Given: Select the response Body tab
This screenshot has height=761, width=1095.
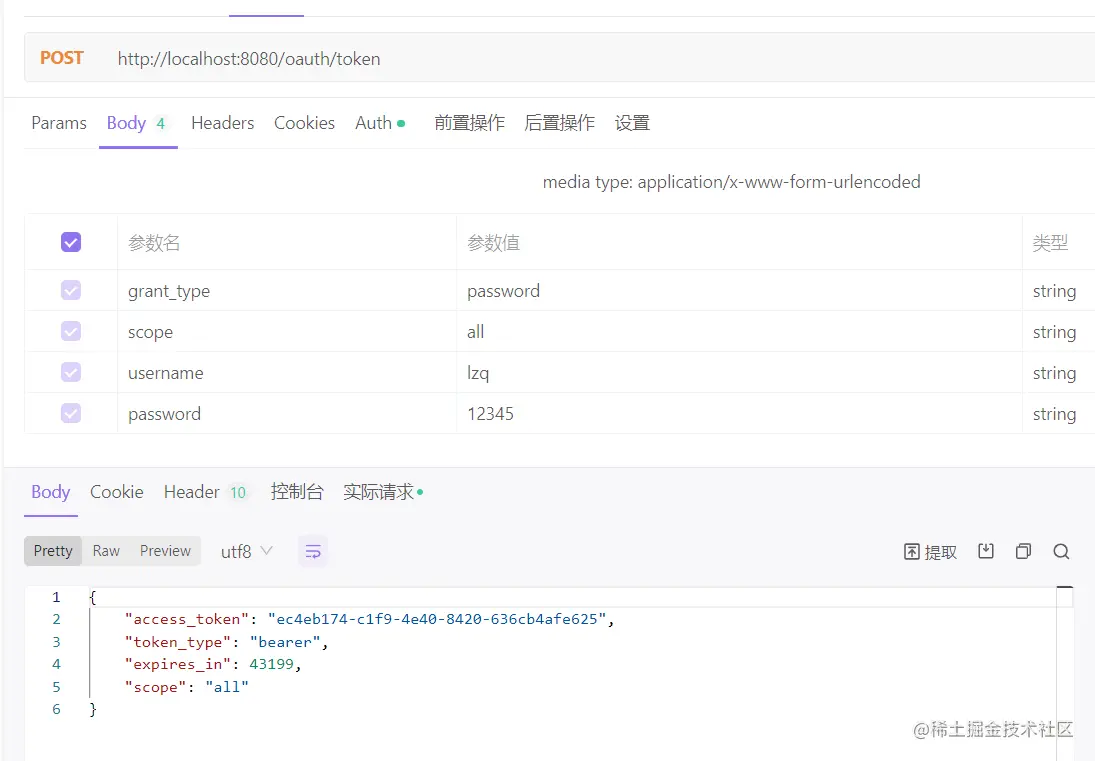Looking at the screenshot, I should [50, 492].
